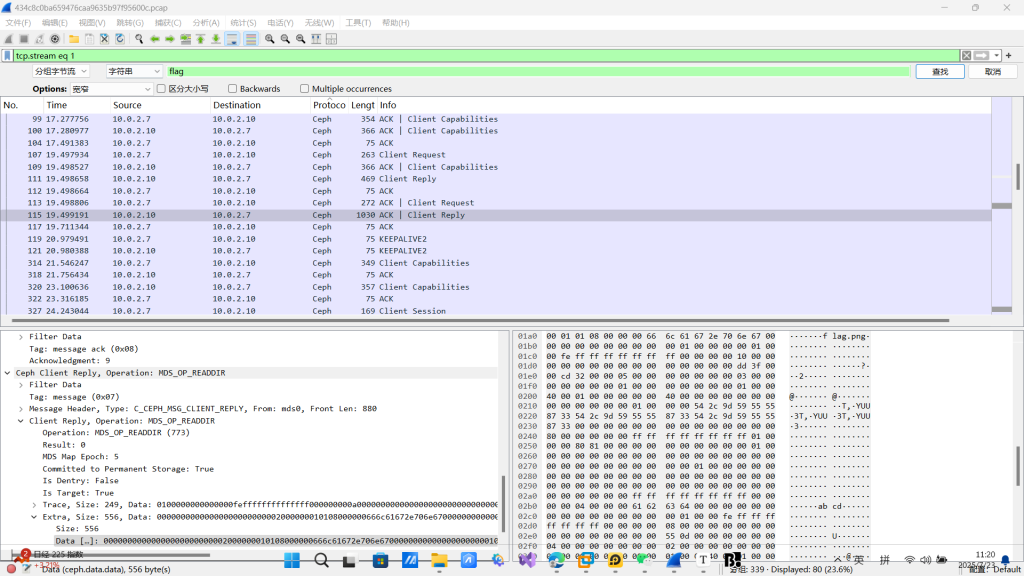Enable the 区分大小写 checkbox

pyautogui.click(x=162, y=89)
